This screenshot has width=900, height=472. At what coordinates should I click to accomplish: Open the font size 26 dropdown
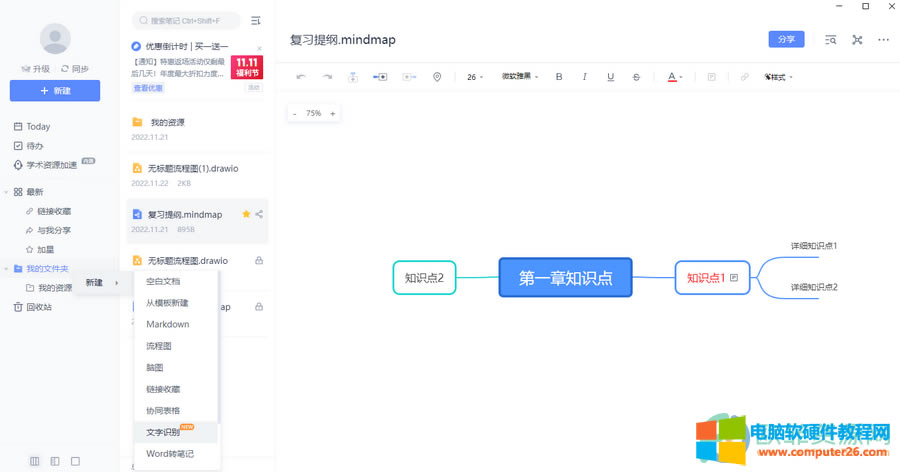(x=476, y=77)
